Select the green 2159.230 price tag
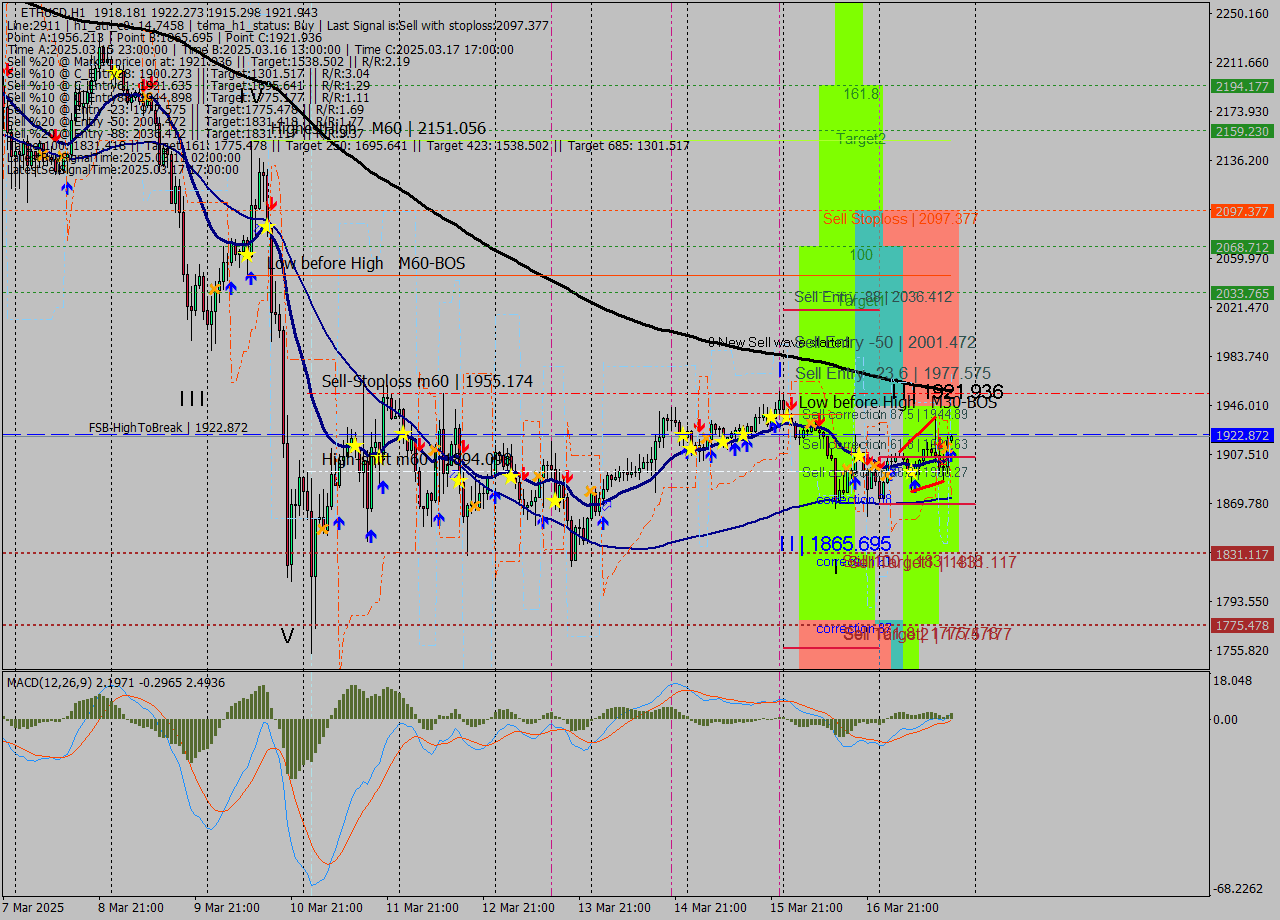Viewport: 1280px width, 920px height. [x=1241, y=131]
